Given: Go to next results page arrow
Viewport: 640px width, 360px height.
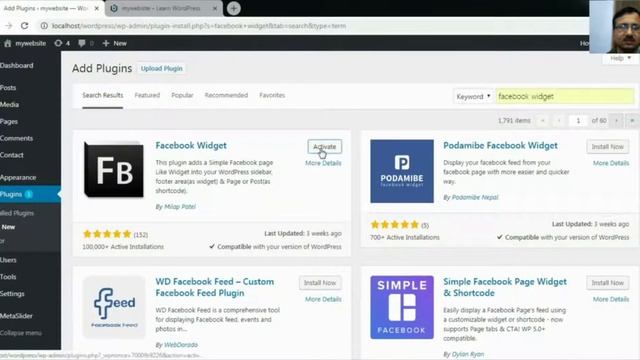Looking at the screenshot, I should [x=616, y=120].
